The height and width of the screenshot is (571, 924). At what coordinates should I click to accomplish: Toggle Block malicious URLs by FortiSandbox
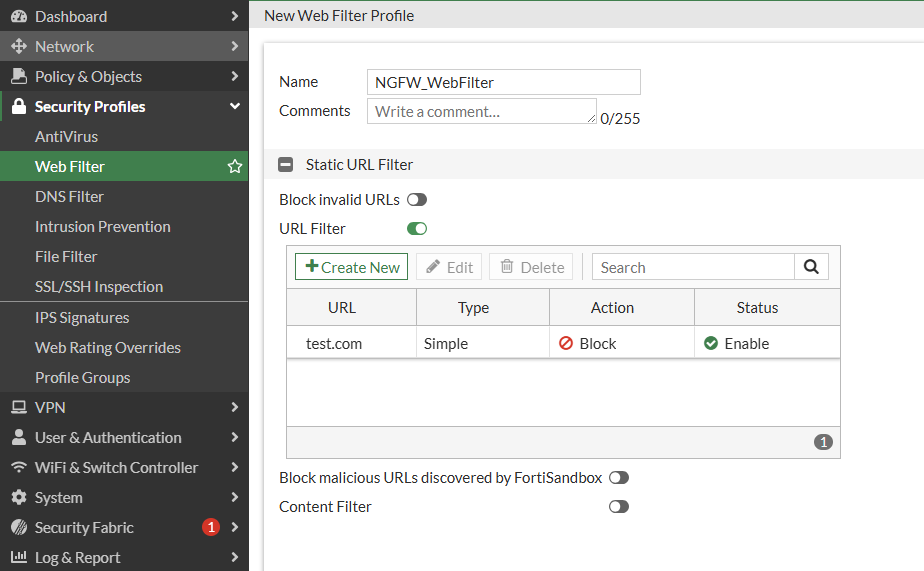coord(619,478)
